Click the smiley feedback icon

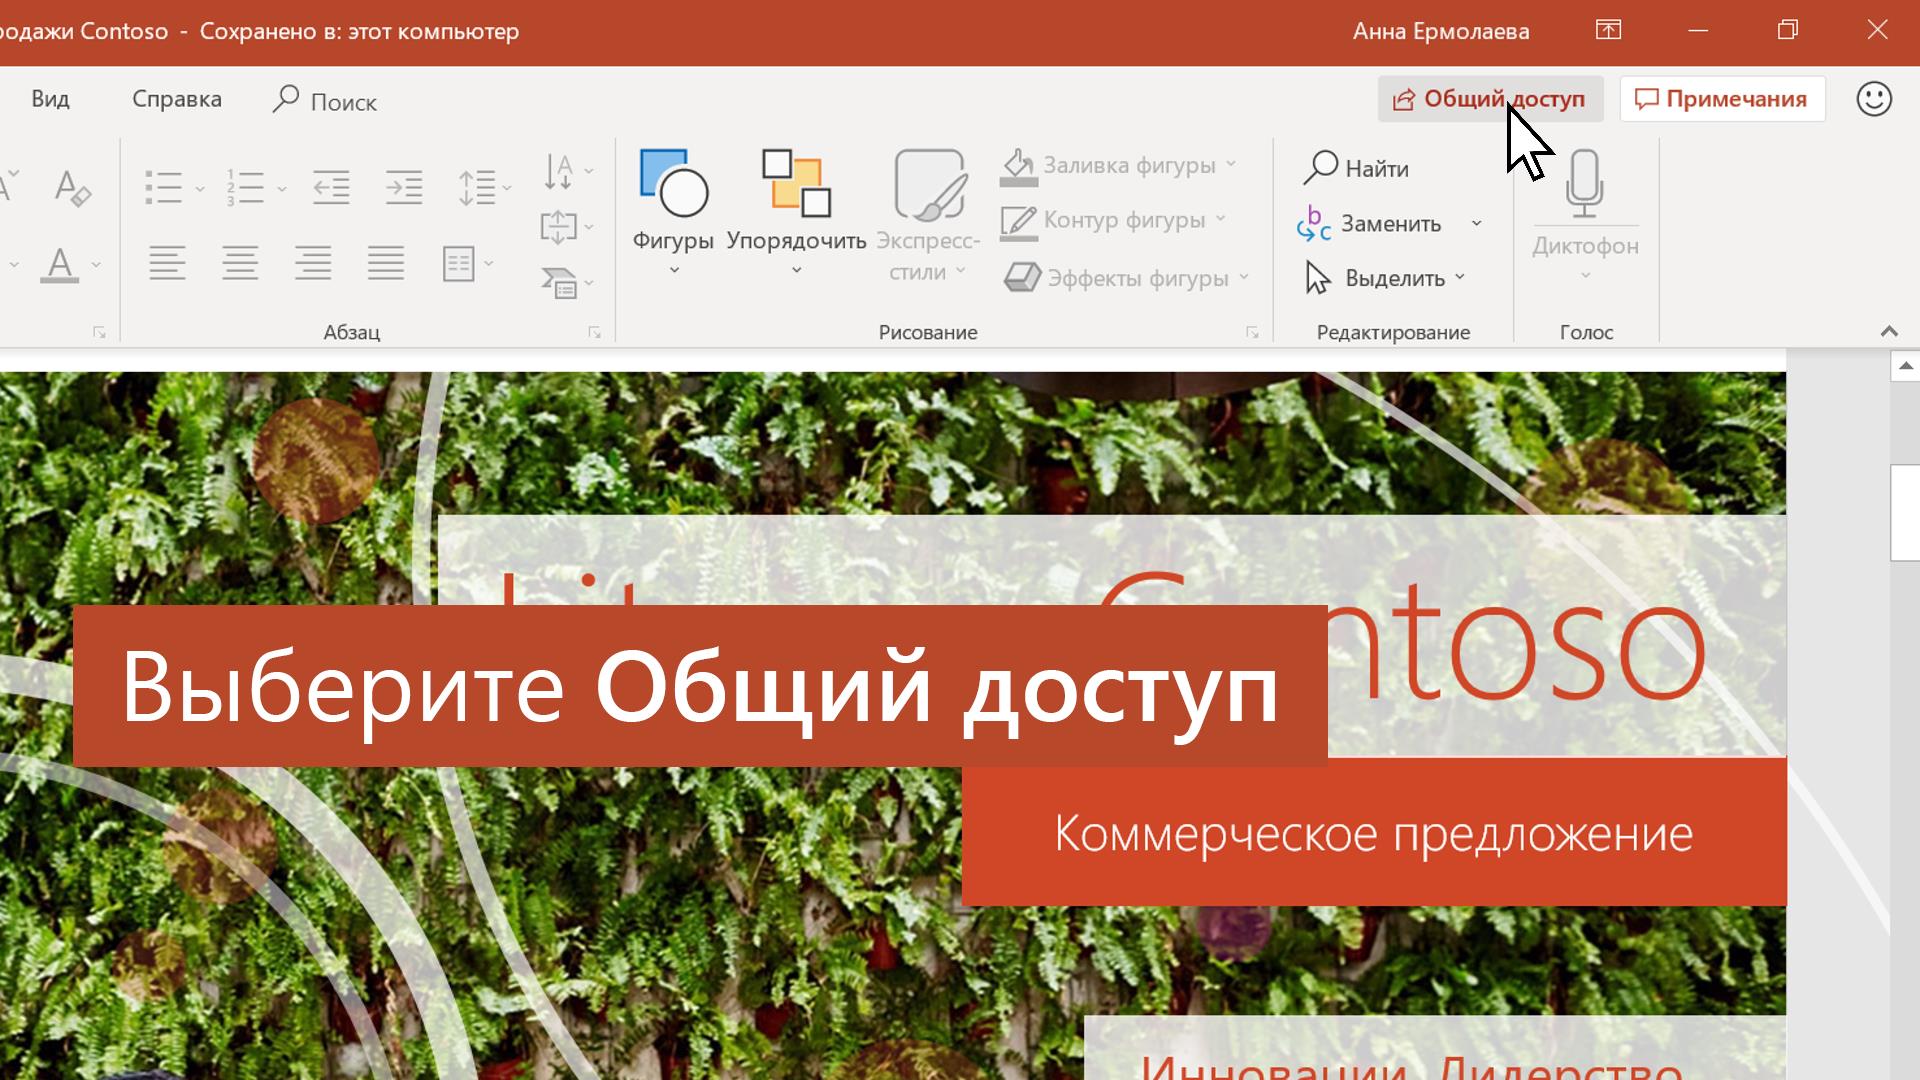point(1874,99)
